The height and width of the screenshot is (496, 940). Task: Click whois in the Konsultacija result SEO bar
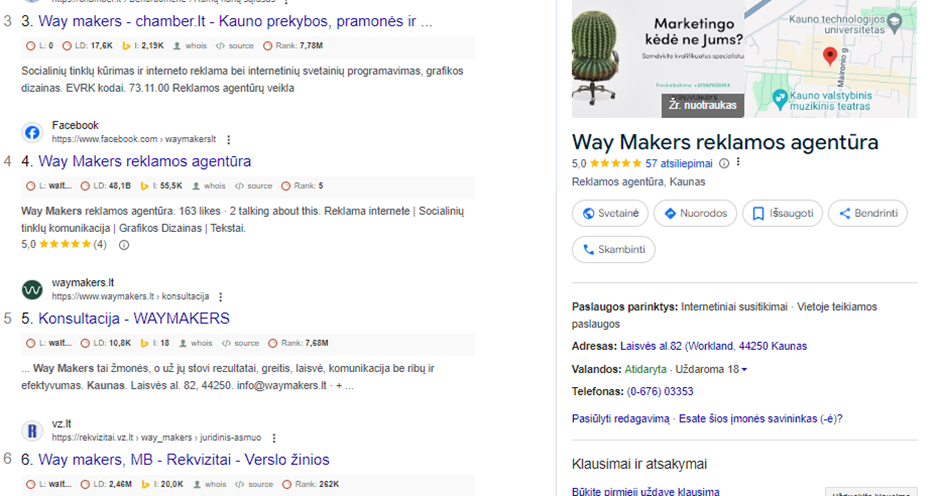coord(195,343)
